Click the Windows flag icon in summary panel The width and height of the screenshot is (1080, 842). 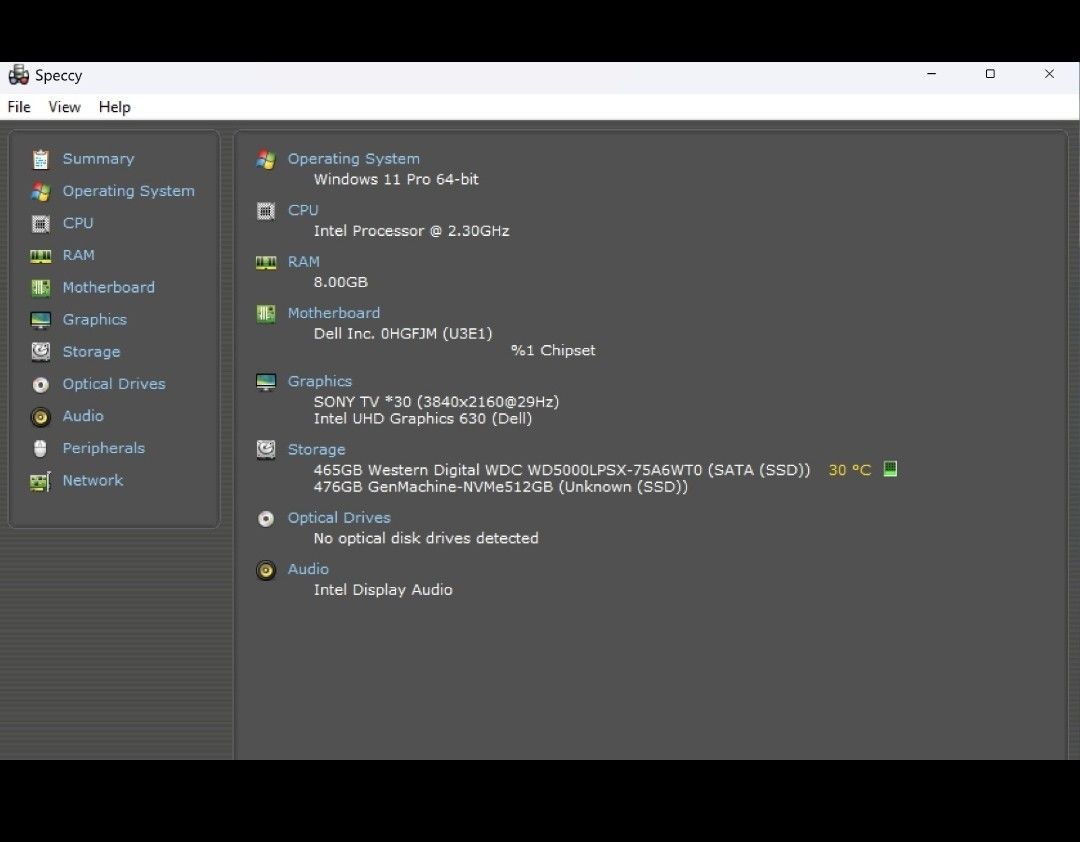point(266,160)
